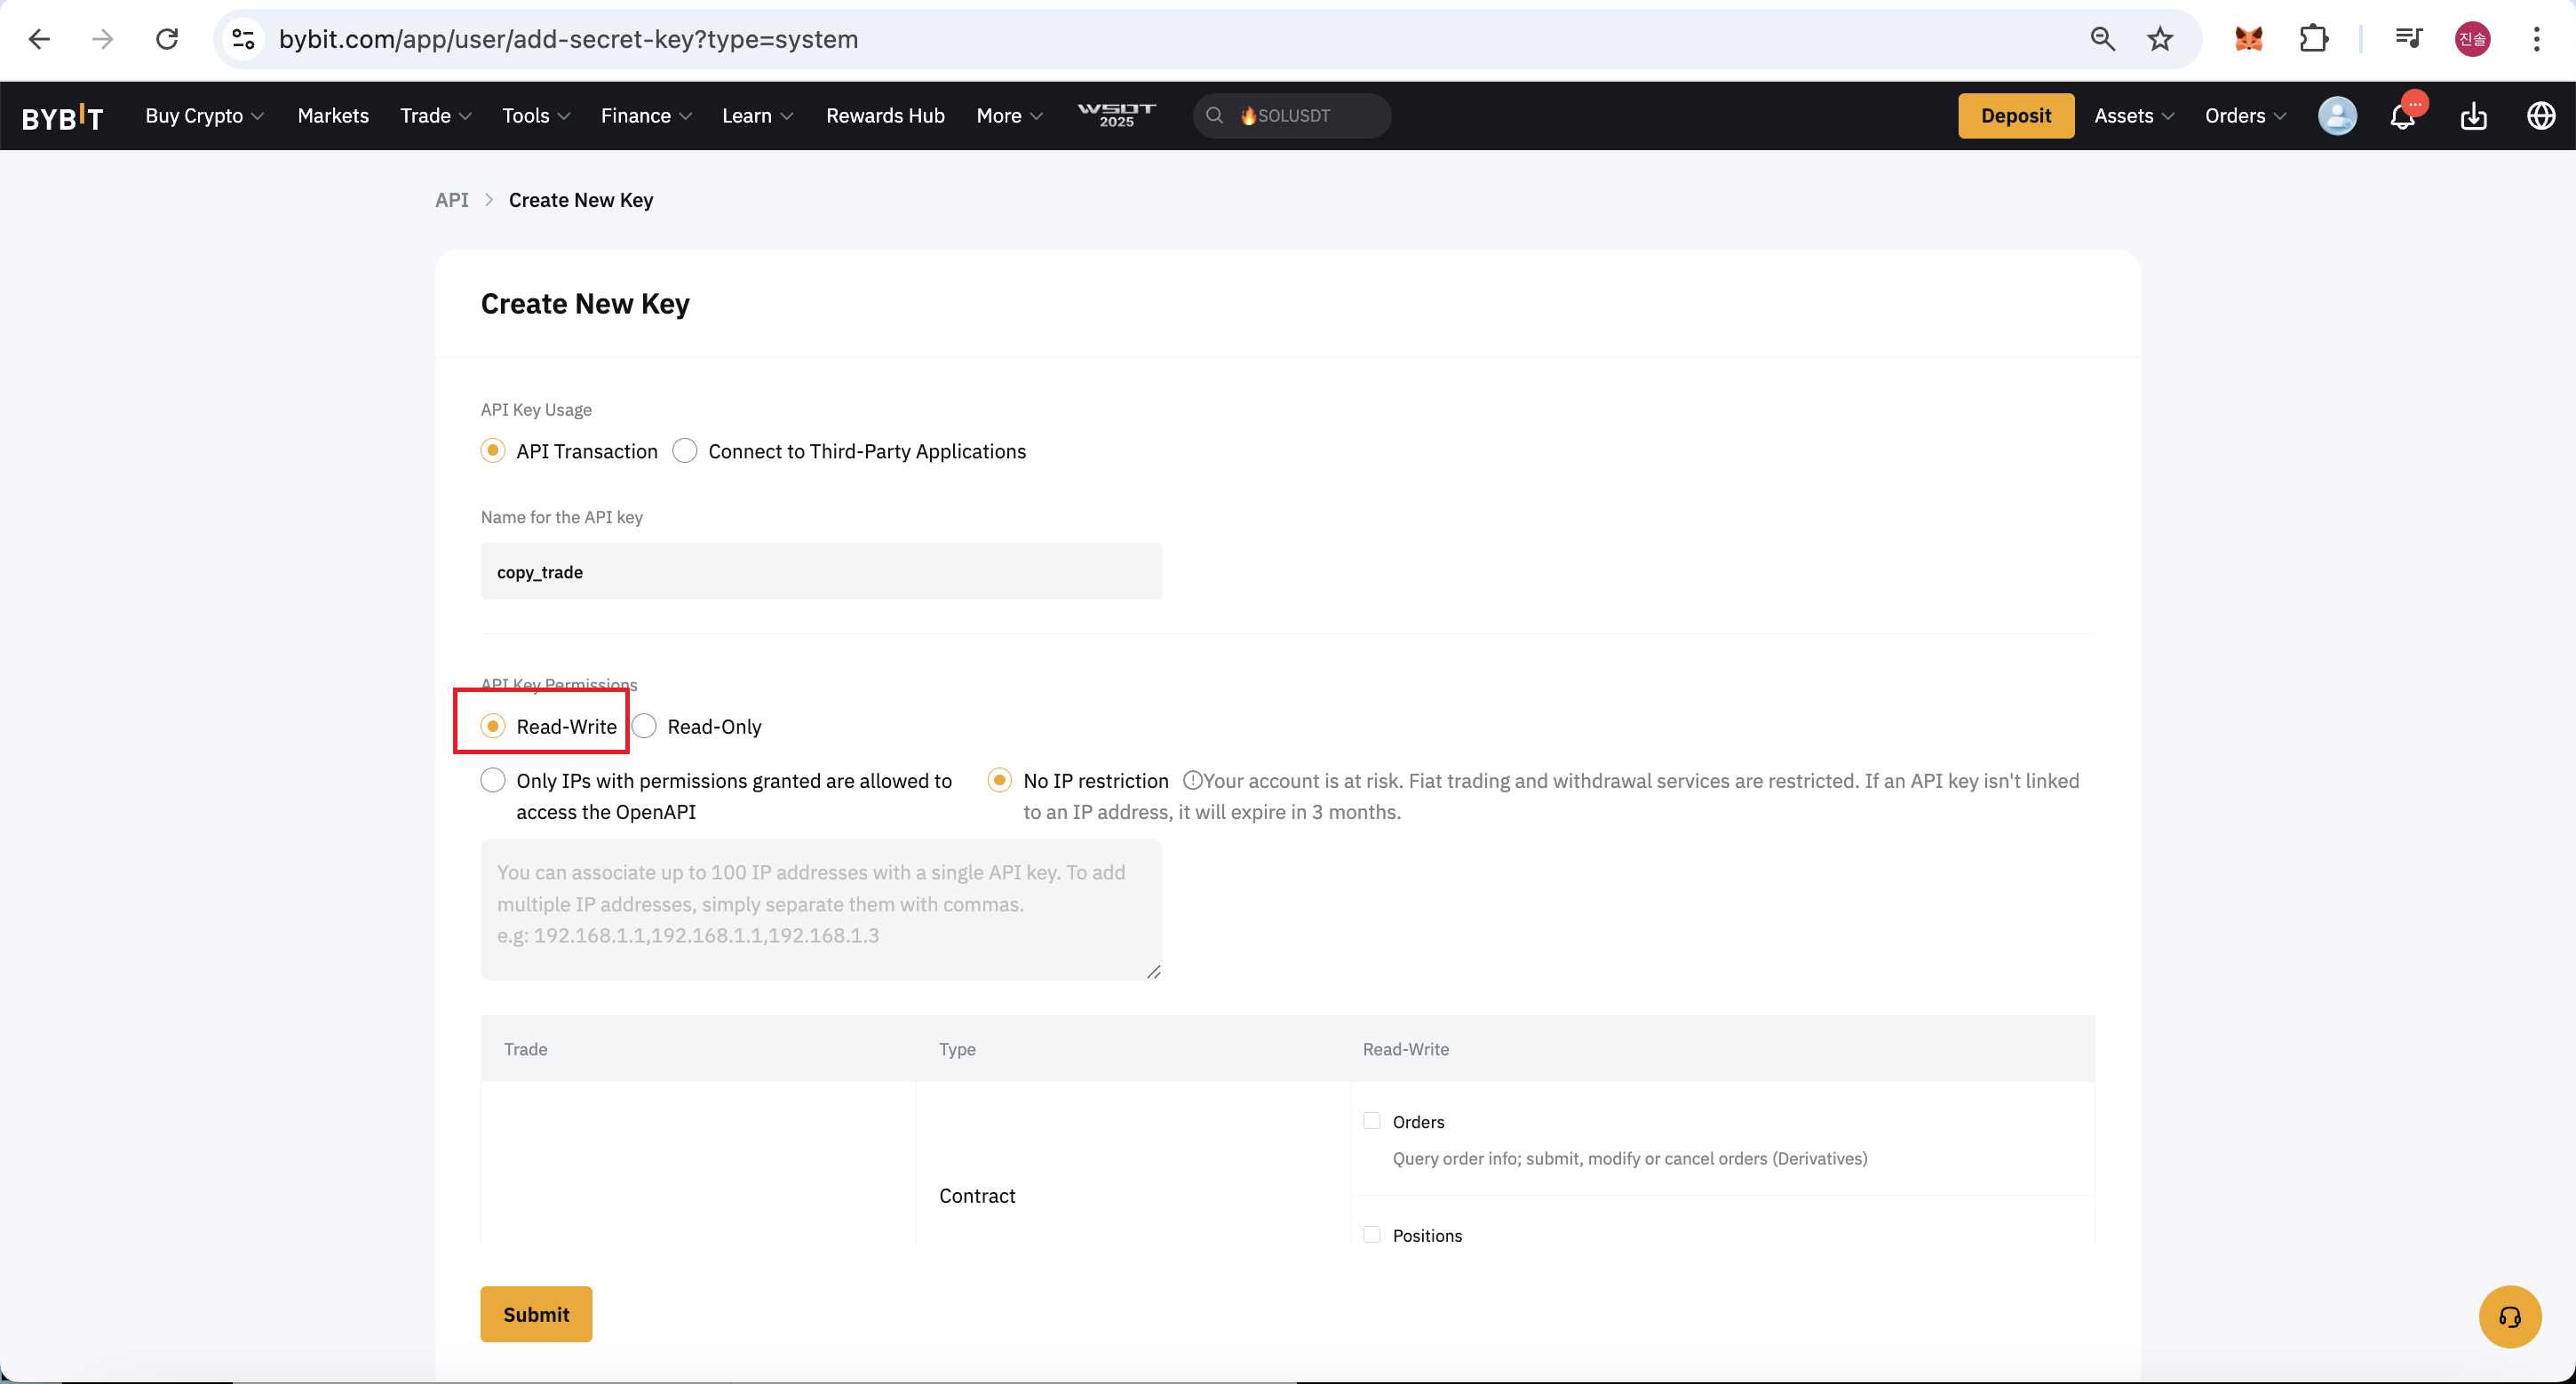The height and width of the screenshot is (1384, 2576).
Task: Go to Rewards Hub
Action: [885, 116]
